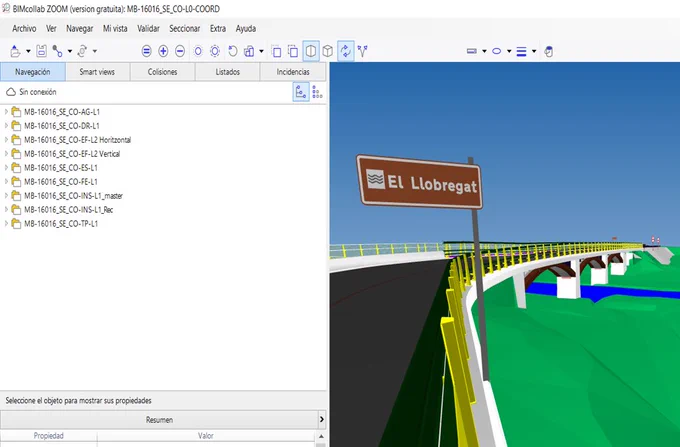Viewport: 680px width, 447px height.
Task: Expand MB-16016_SE_CO-INS-L1_master tree node
Action: [6, 196]
